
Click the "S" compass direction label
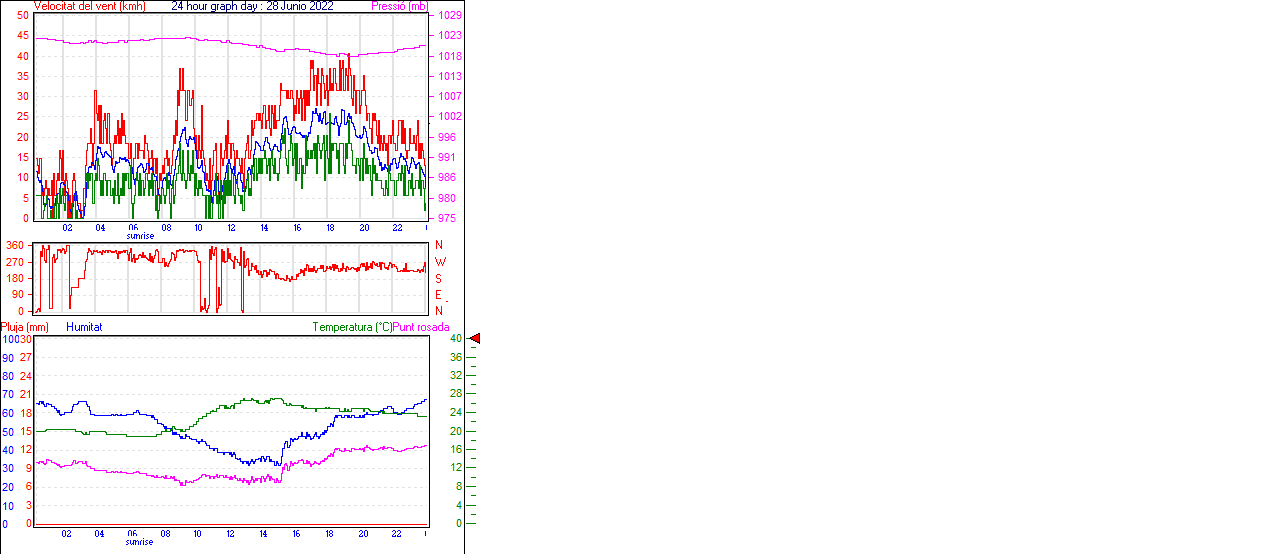tap(438, 279)
